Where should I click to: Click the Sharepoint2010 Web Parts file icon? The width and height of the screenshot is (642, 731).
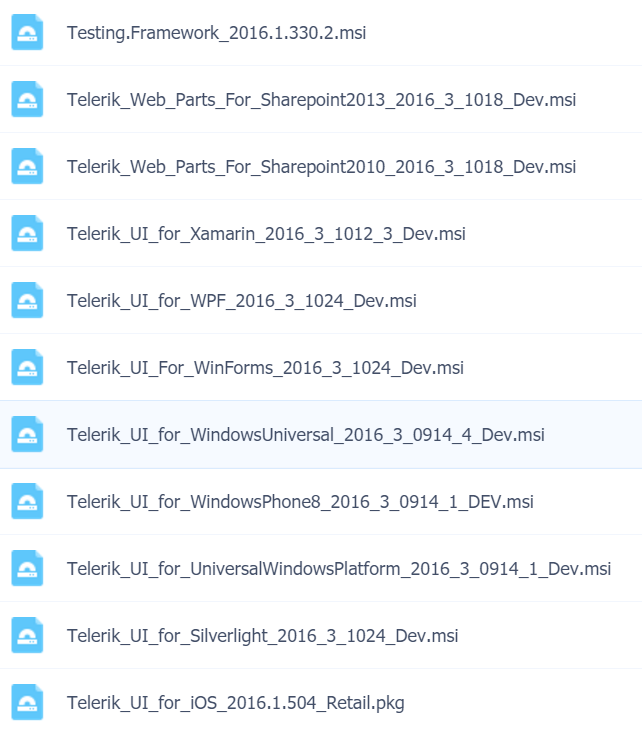point(27,166)
